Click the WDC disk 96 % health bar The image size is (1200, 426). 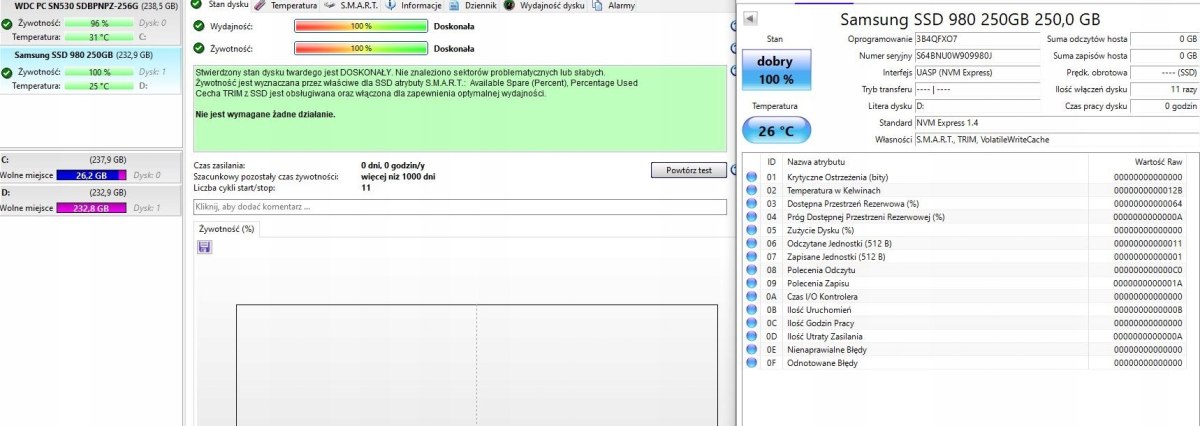98,22
